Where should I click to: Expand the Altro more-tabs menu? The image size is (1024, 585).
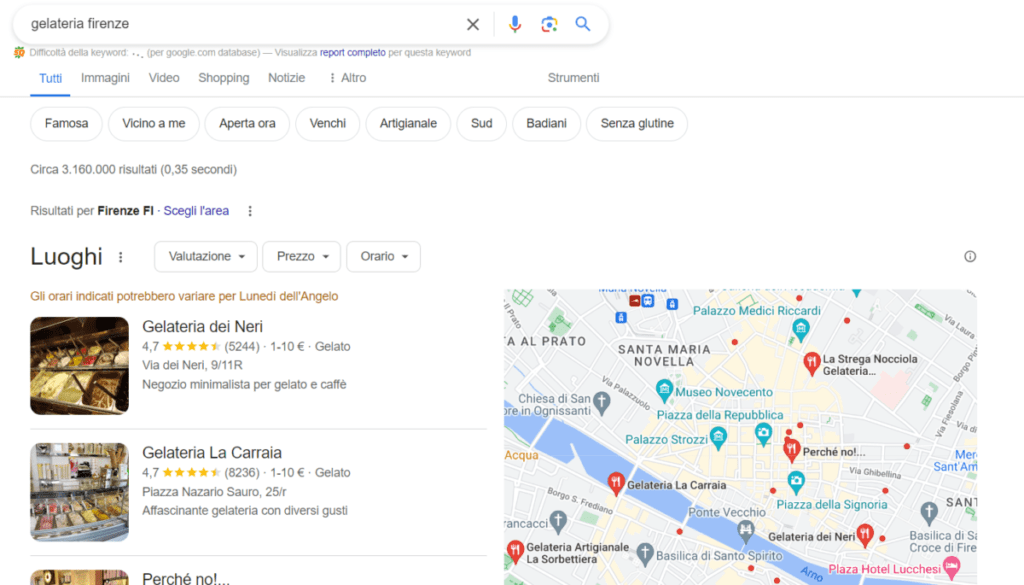coord(347,78)
